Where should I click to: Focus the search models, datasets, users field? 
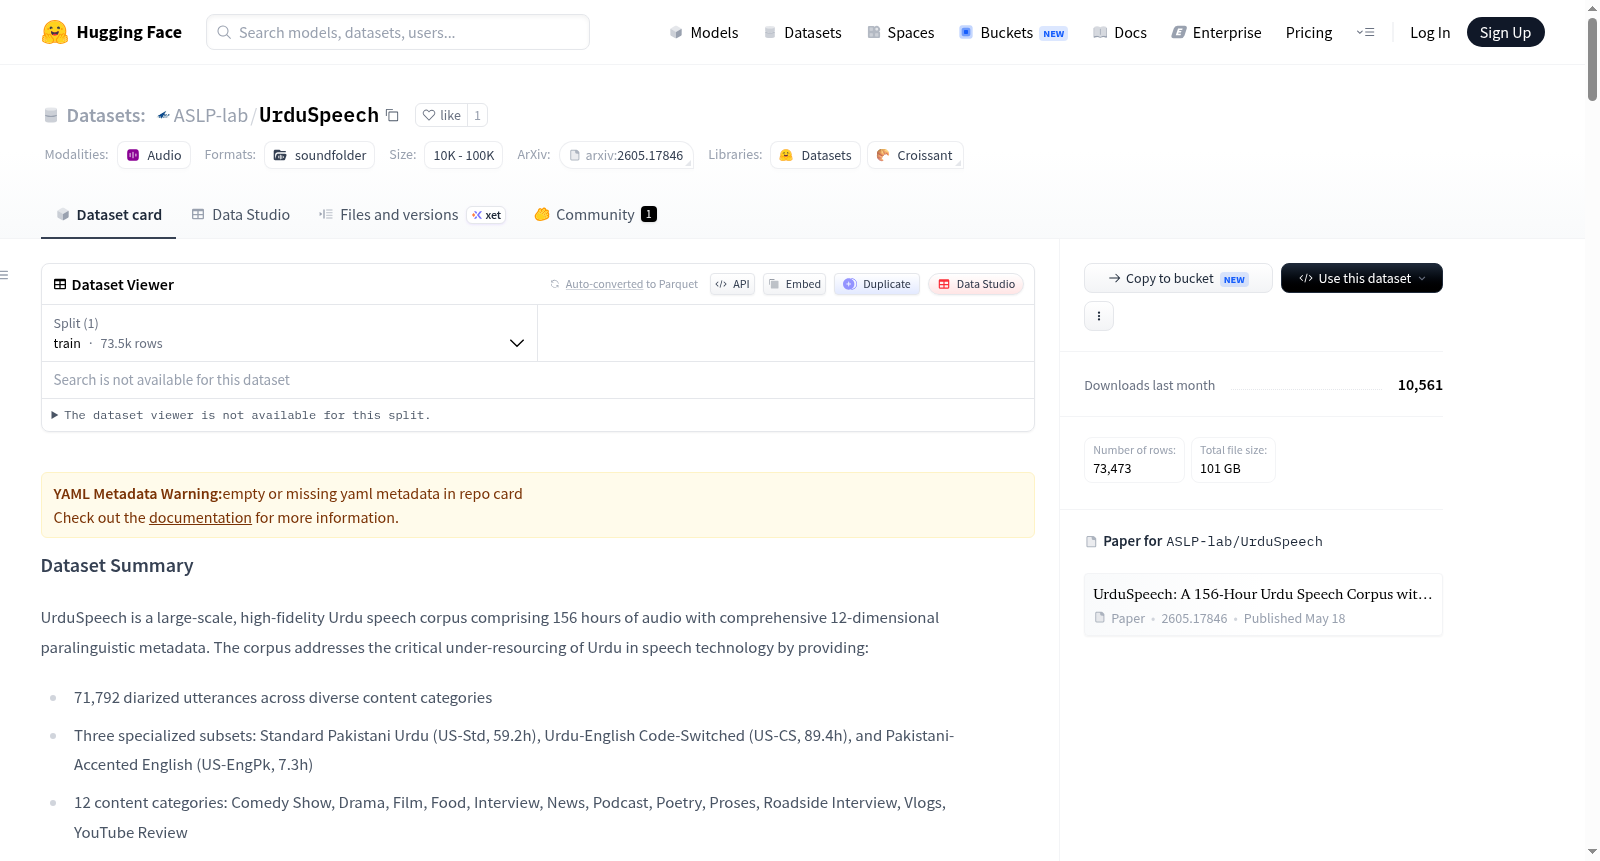tap(398, 32)
